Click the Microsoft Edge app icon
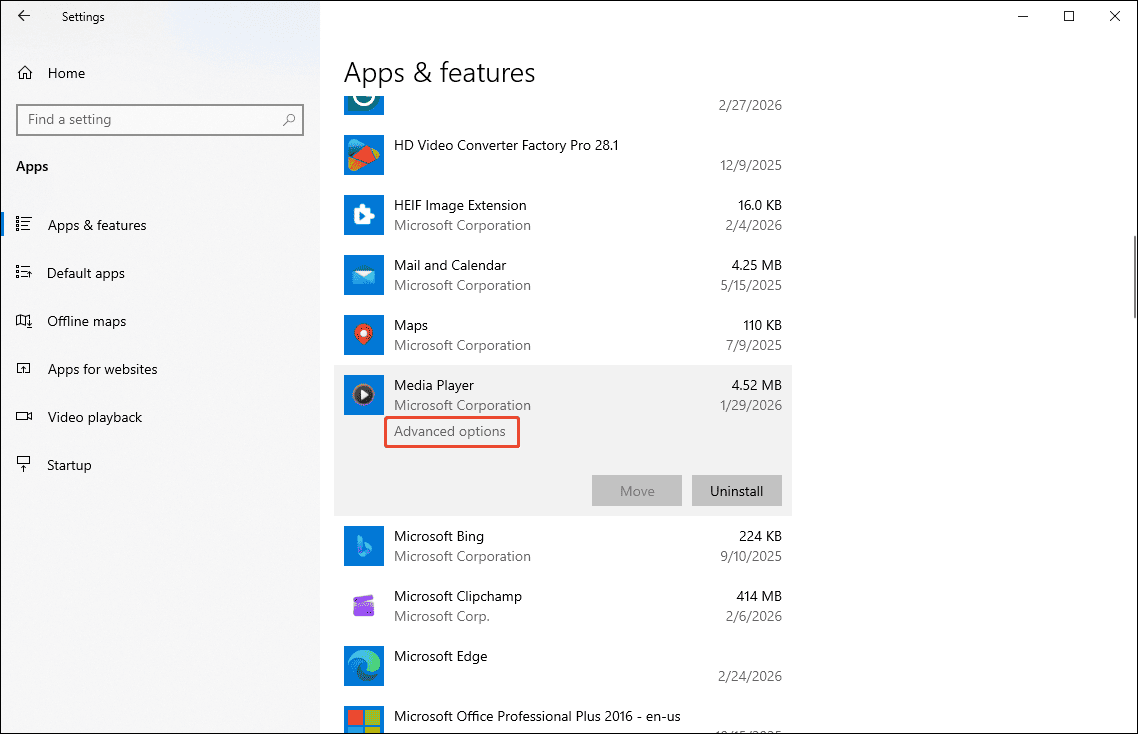 point(363,666)
